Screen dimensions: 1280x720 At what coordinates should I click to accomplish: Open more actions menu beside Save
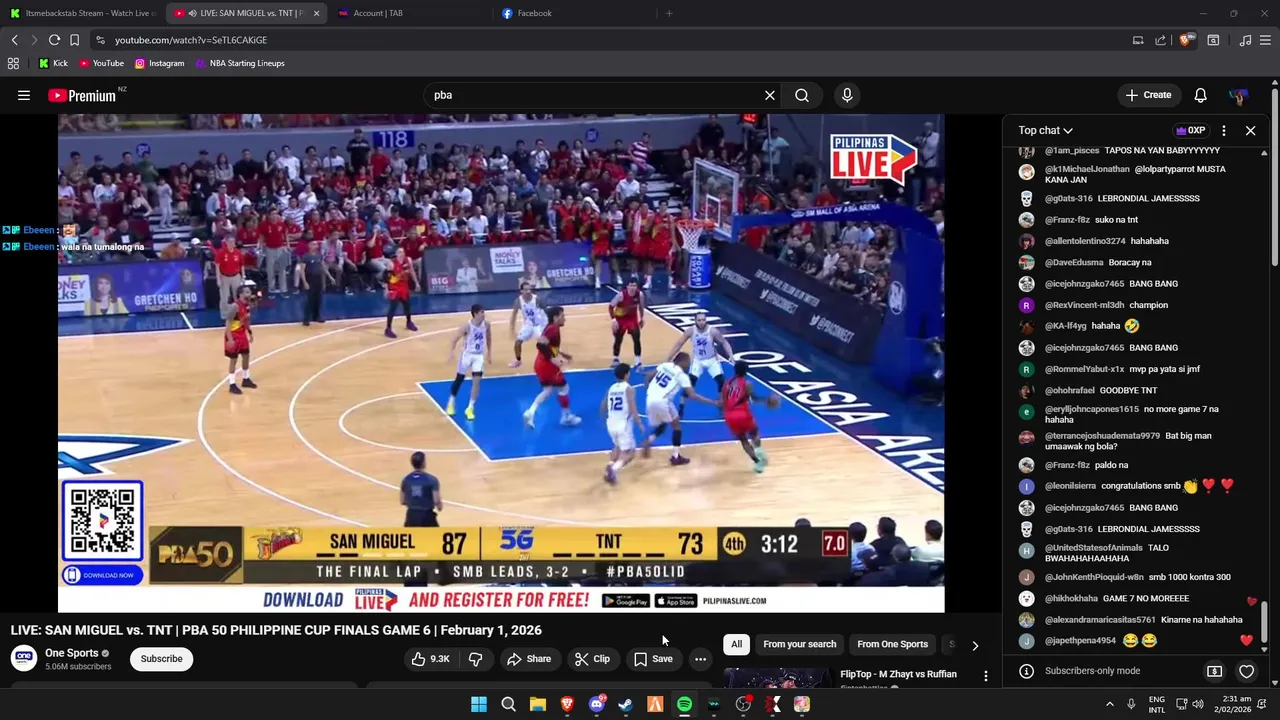point(700,659)
